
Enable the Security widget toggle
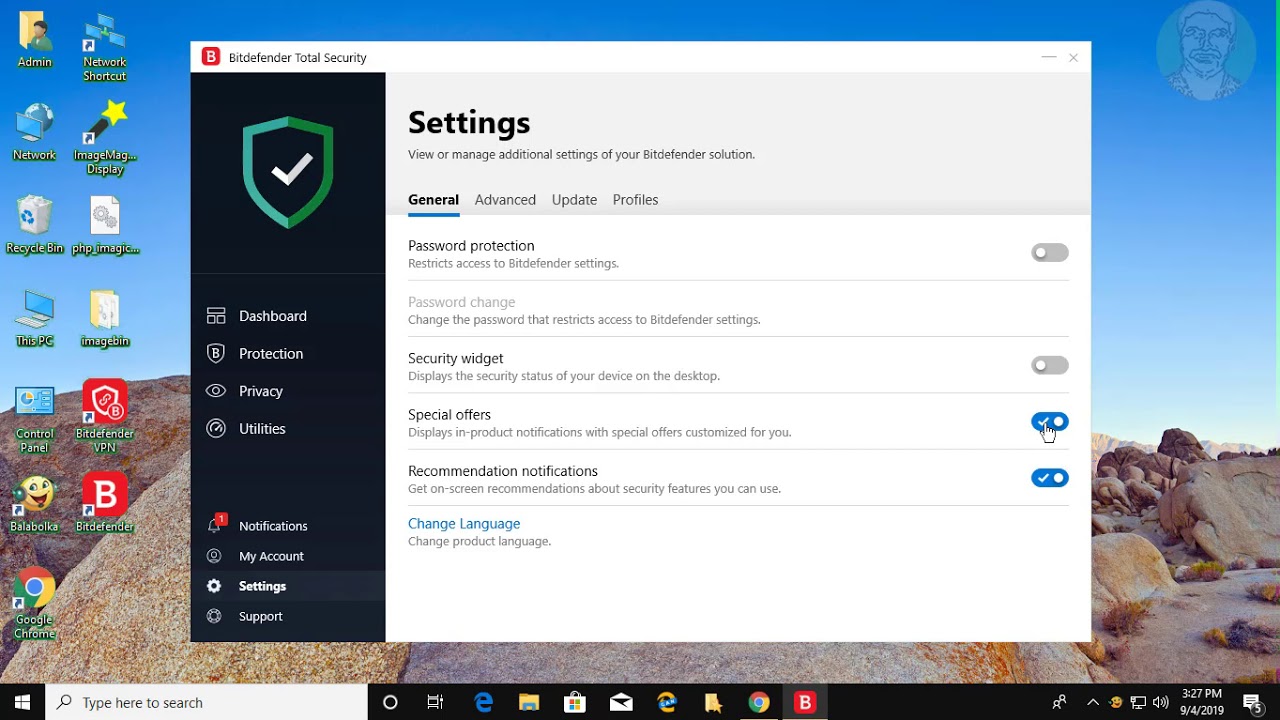1050,366
